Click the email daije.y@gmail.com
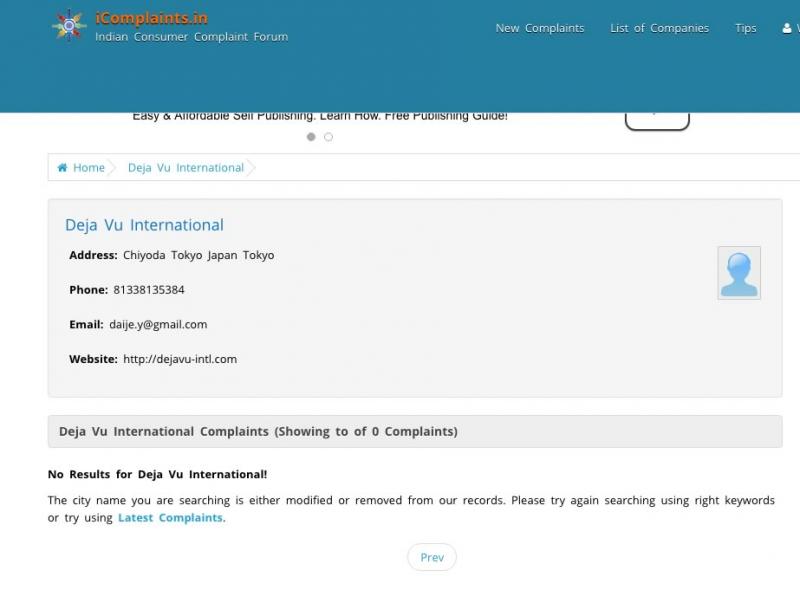Viewport: 800px width, 616px height. pyautogui.click(x=158, y=325)
